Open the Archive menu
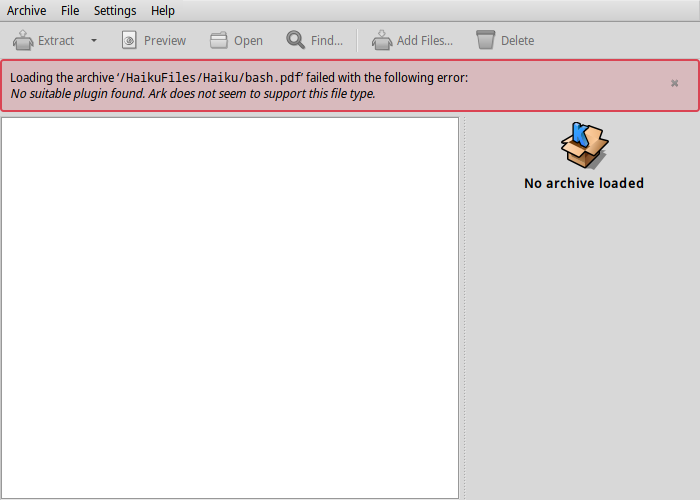This screenshot has width=700, height=500. pyautogui.click(x=27, y=11)
